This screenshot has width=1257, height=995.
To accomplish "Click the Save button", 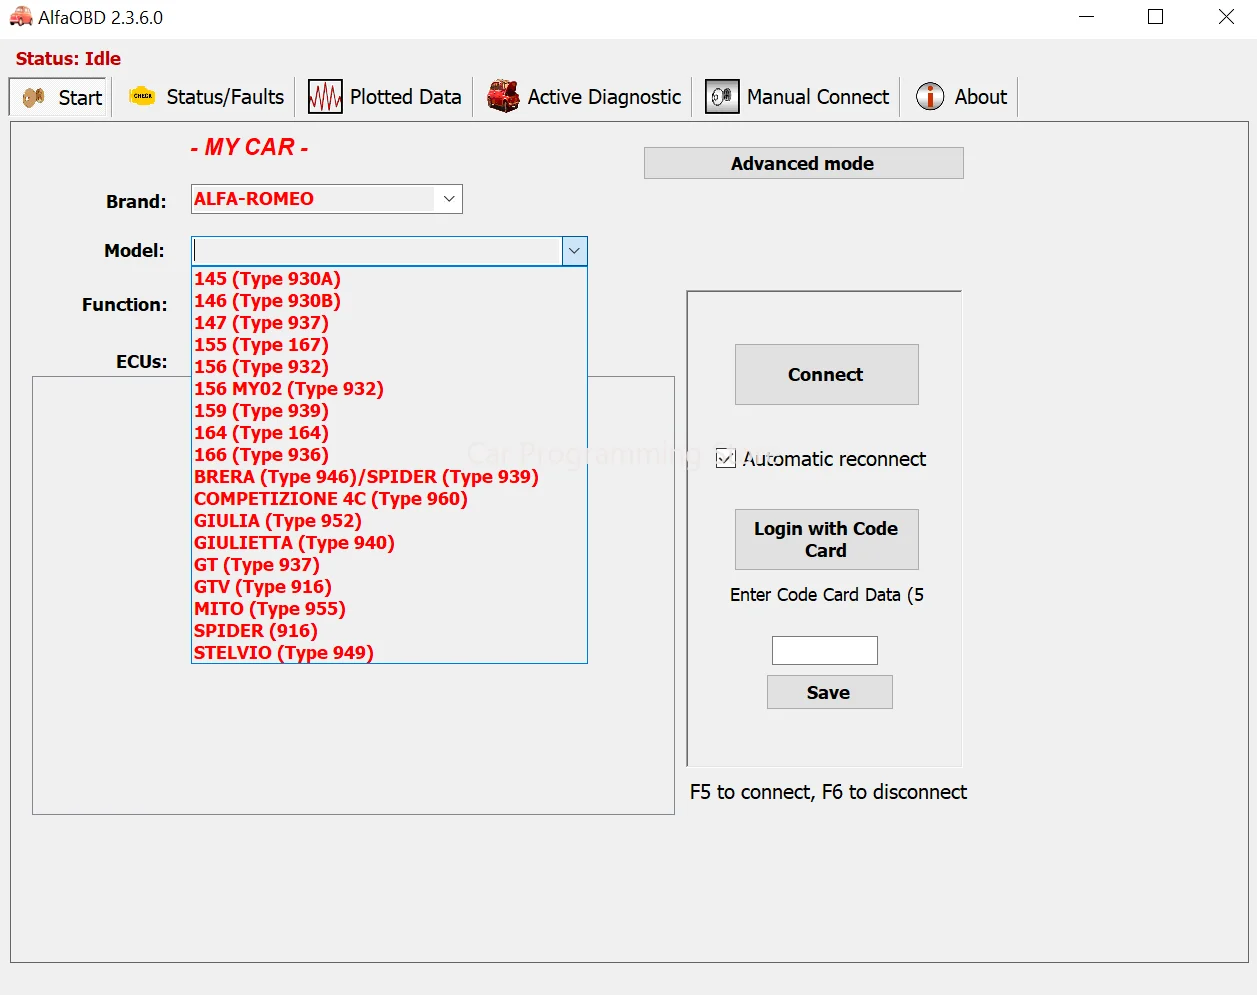I will (x=829, y=692).
